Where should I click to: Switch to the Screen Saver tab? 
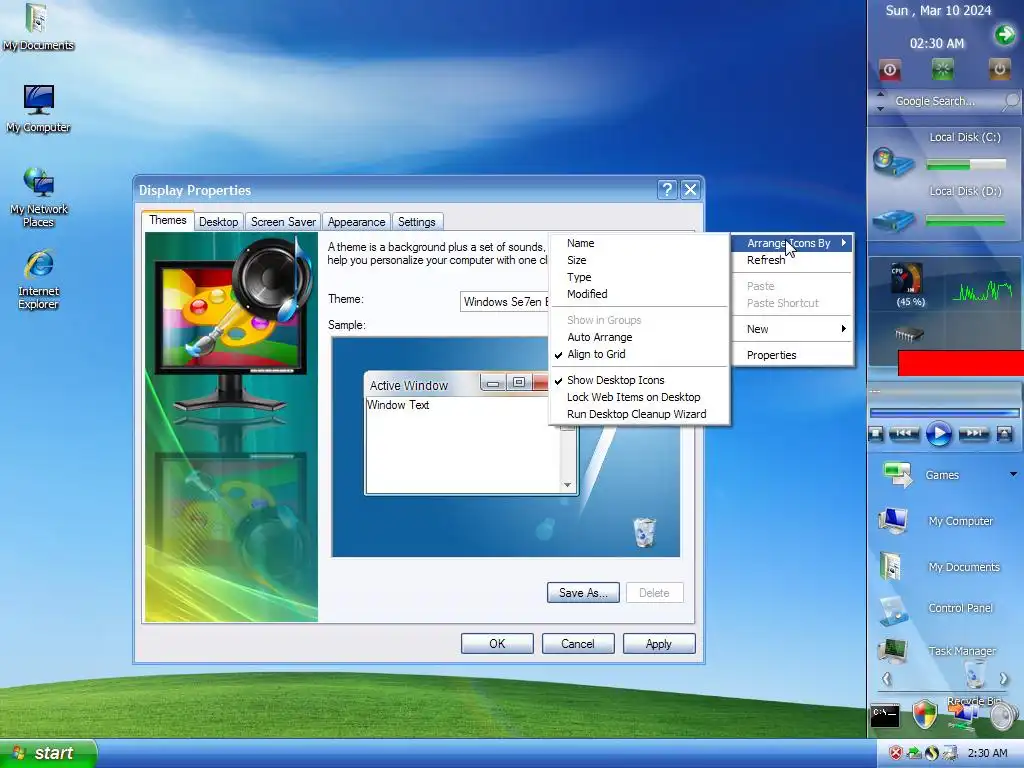283,222
